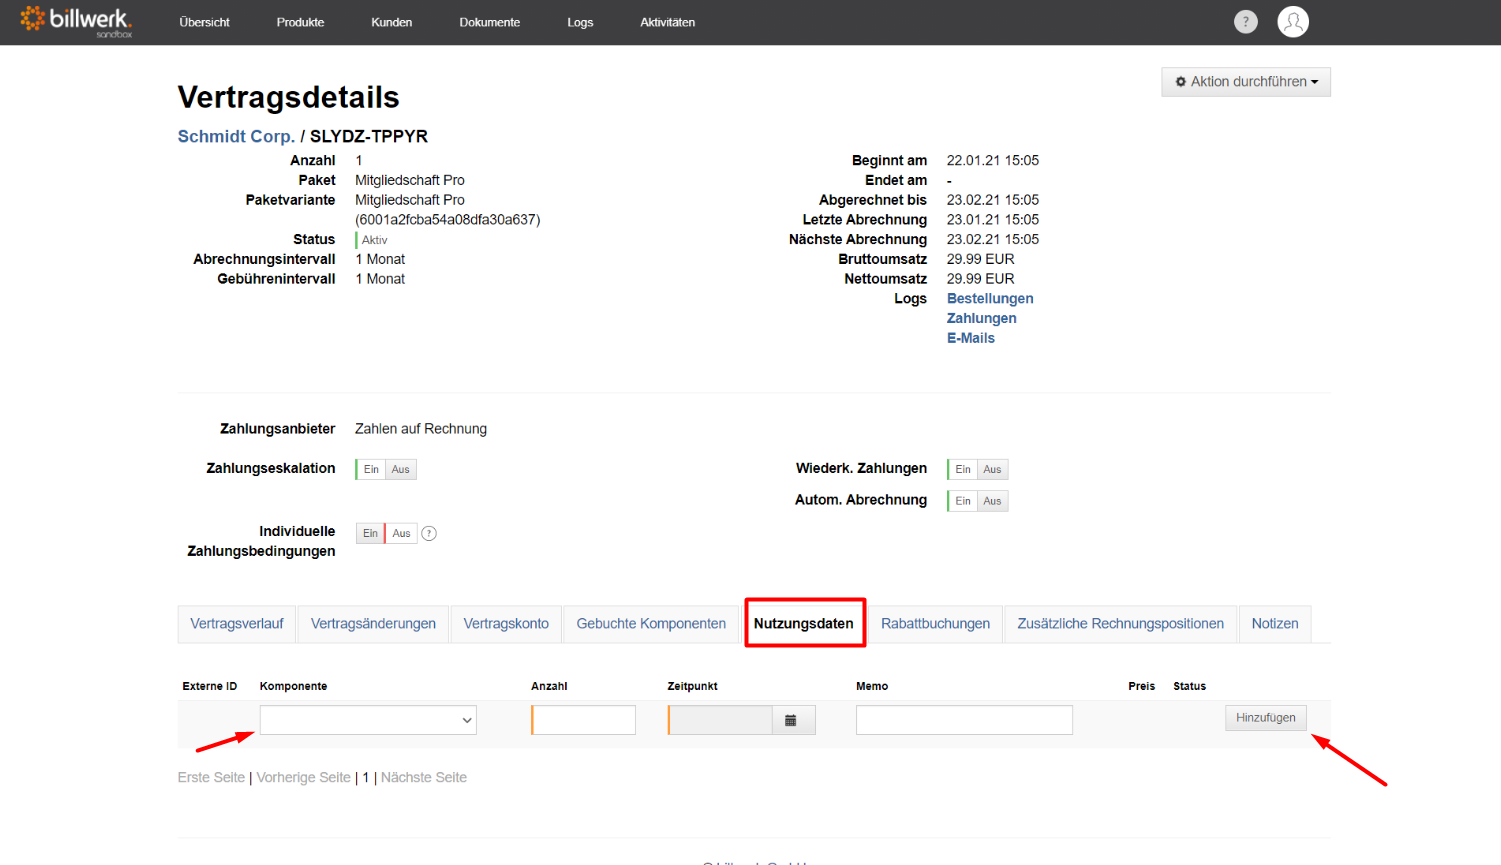Go to Nächste Seite in pagination

pyautogui.click(x=424, y=778)
